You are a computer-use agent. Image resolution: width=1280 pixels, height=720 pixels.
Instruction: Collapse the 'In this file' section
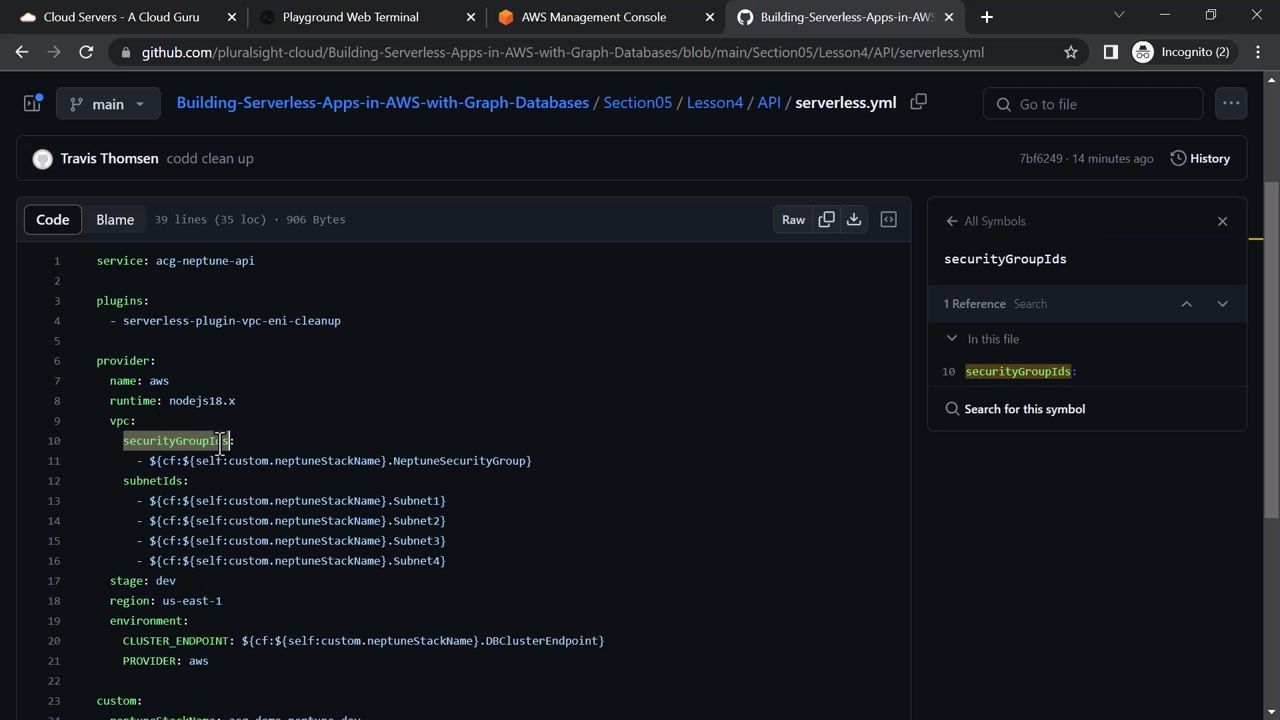click(952, 339)
